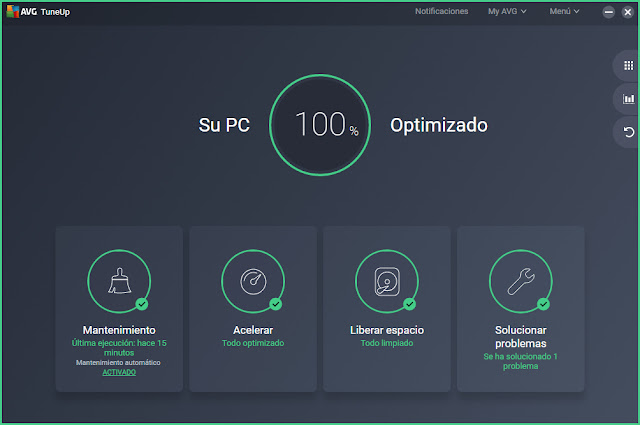Screen dimensions: 640x425
Task: Click the green checkmark on Solucionar problemas
Action: (543, 304)
